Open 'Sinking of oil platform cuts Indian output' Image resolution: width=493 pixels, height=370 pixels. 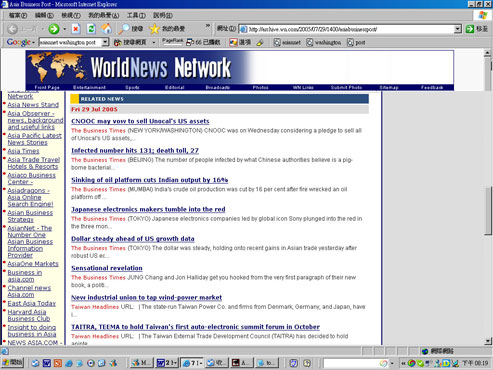coord(149,180)
